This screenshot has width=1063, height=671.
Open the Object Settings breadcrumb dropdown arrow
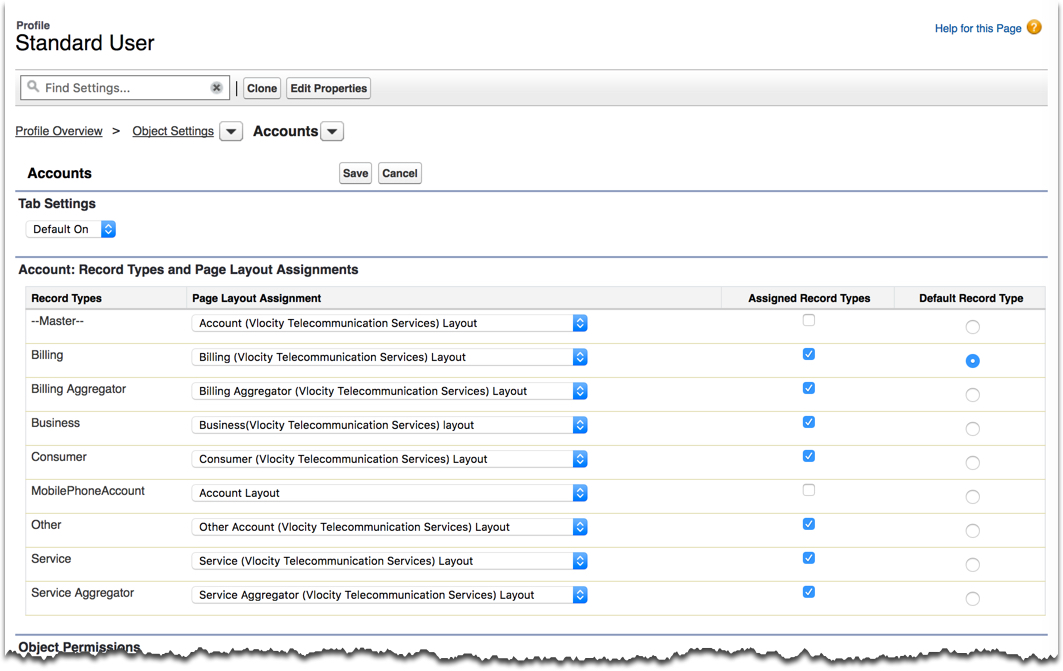[230, 131]
